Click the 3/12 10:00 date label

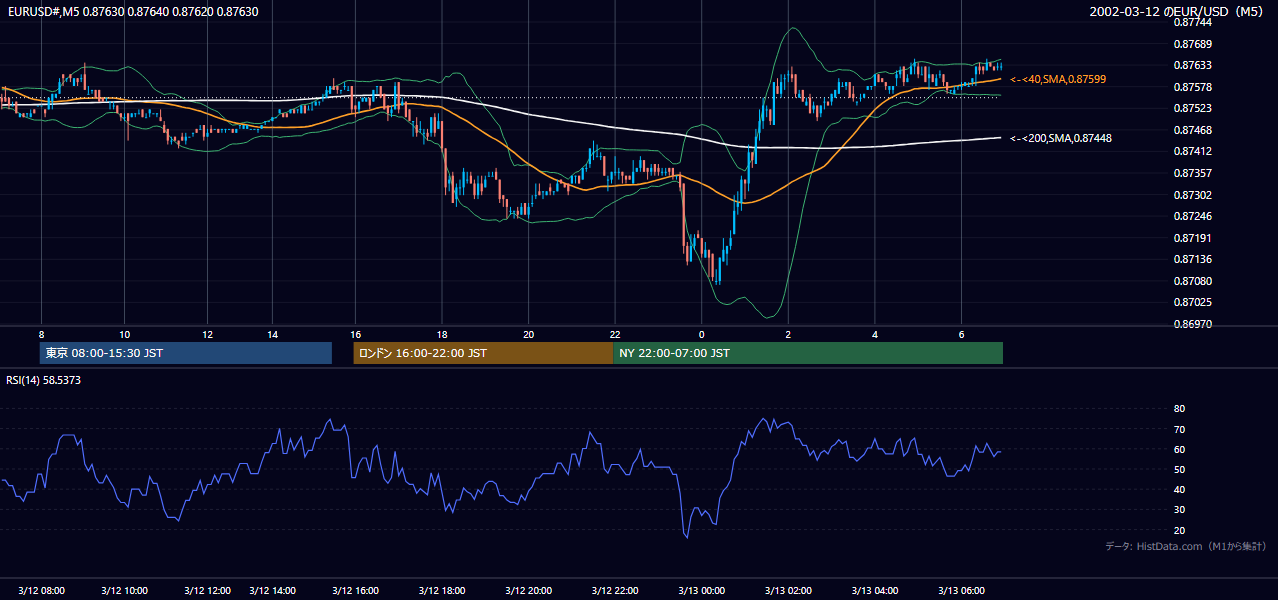(x=125, y=590)
